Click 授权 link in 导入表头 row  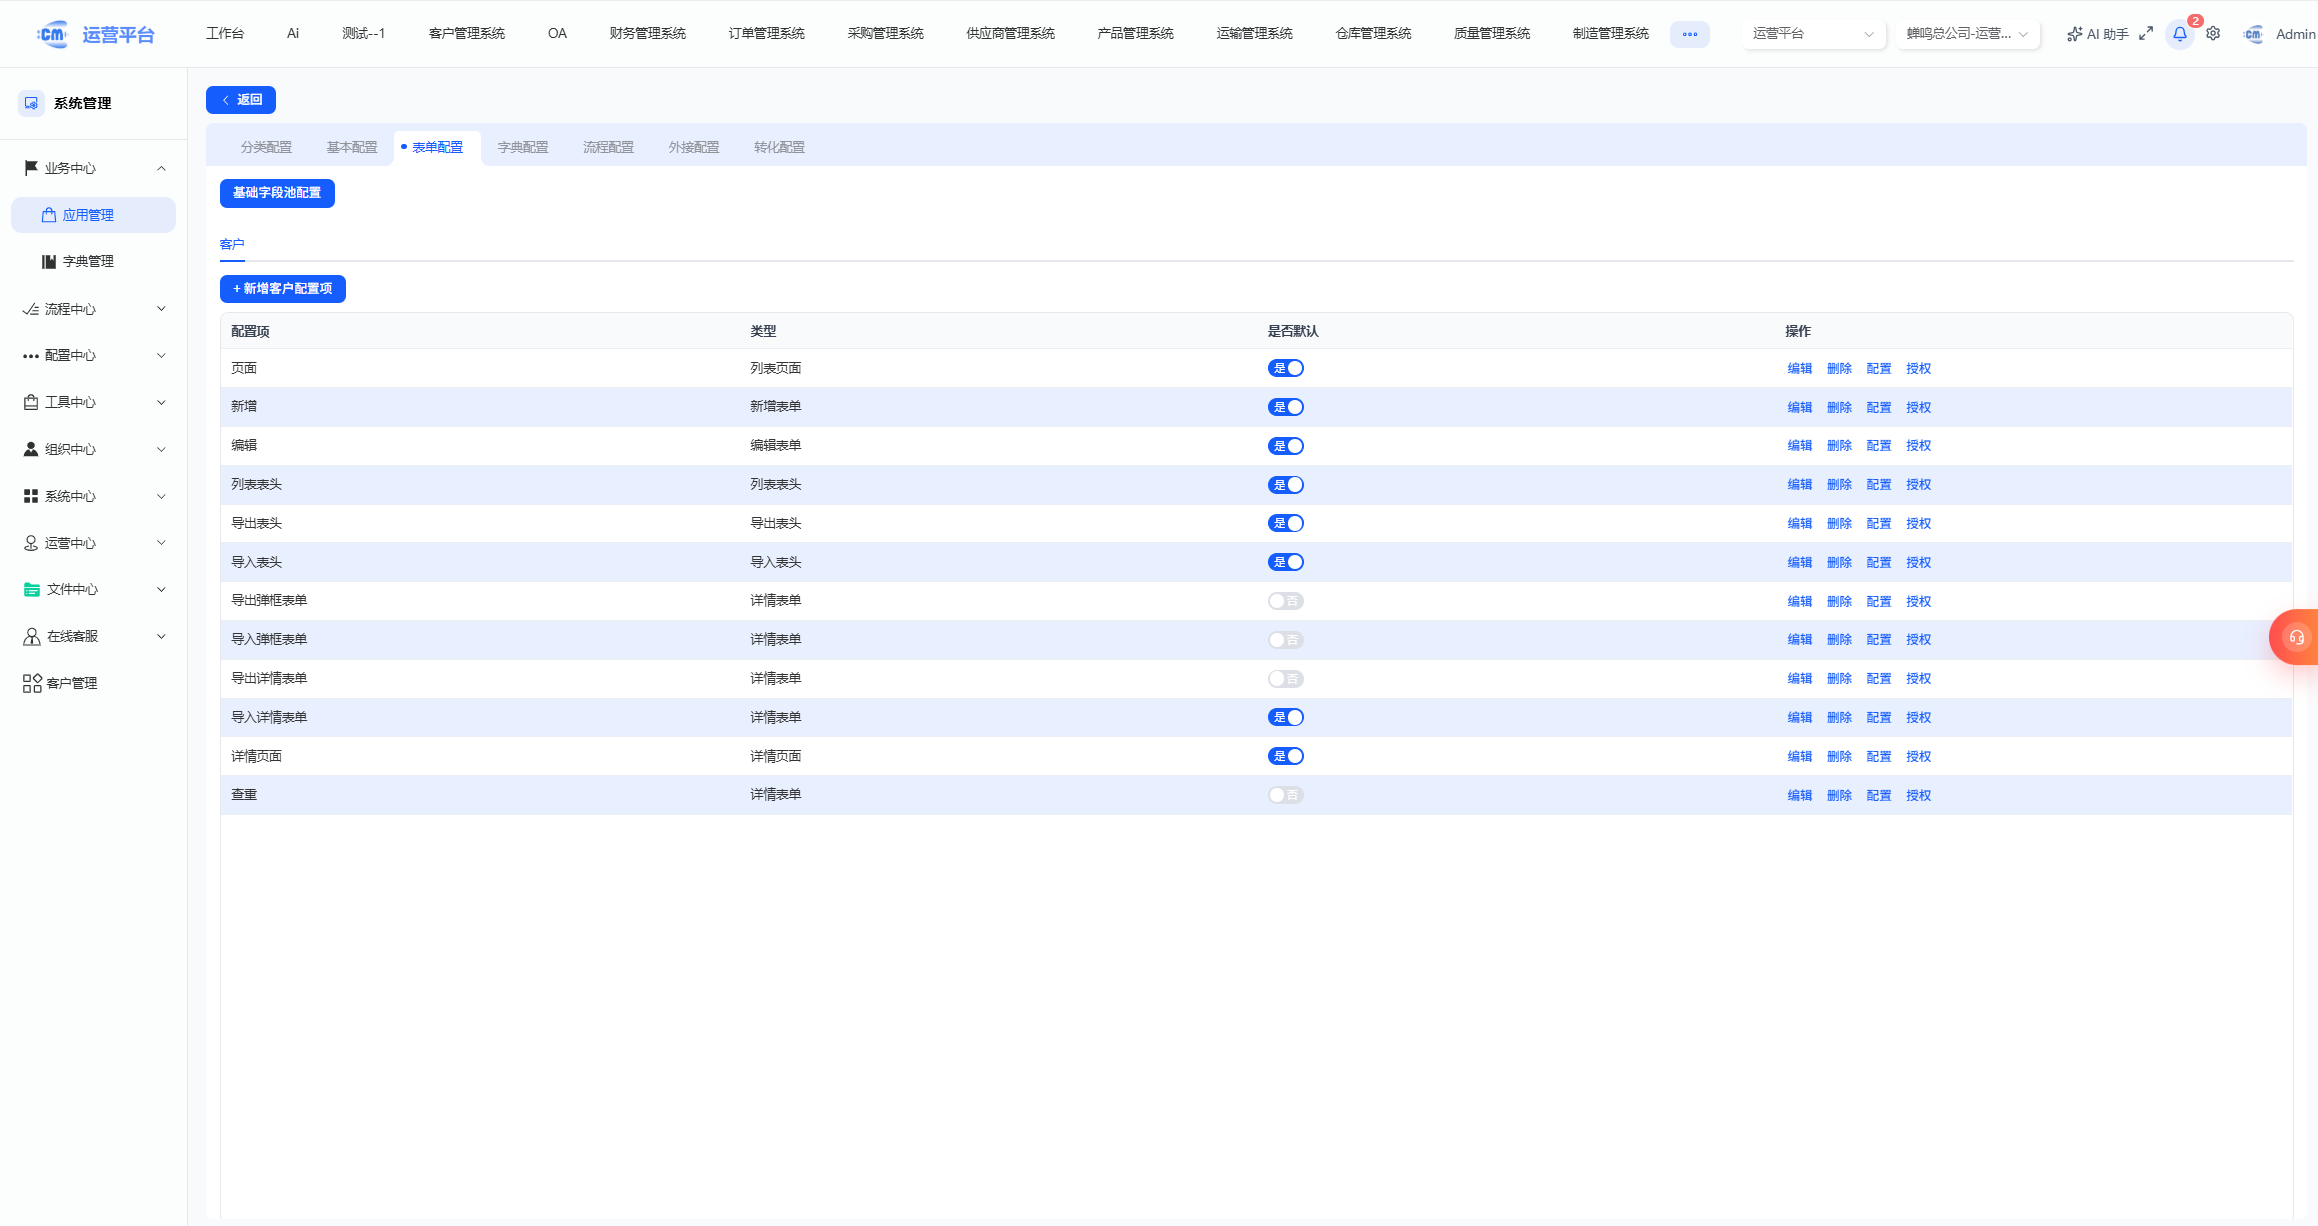coord(1918,563)
